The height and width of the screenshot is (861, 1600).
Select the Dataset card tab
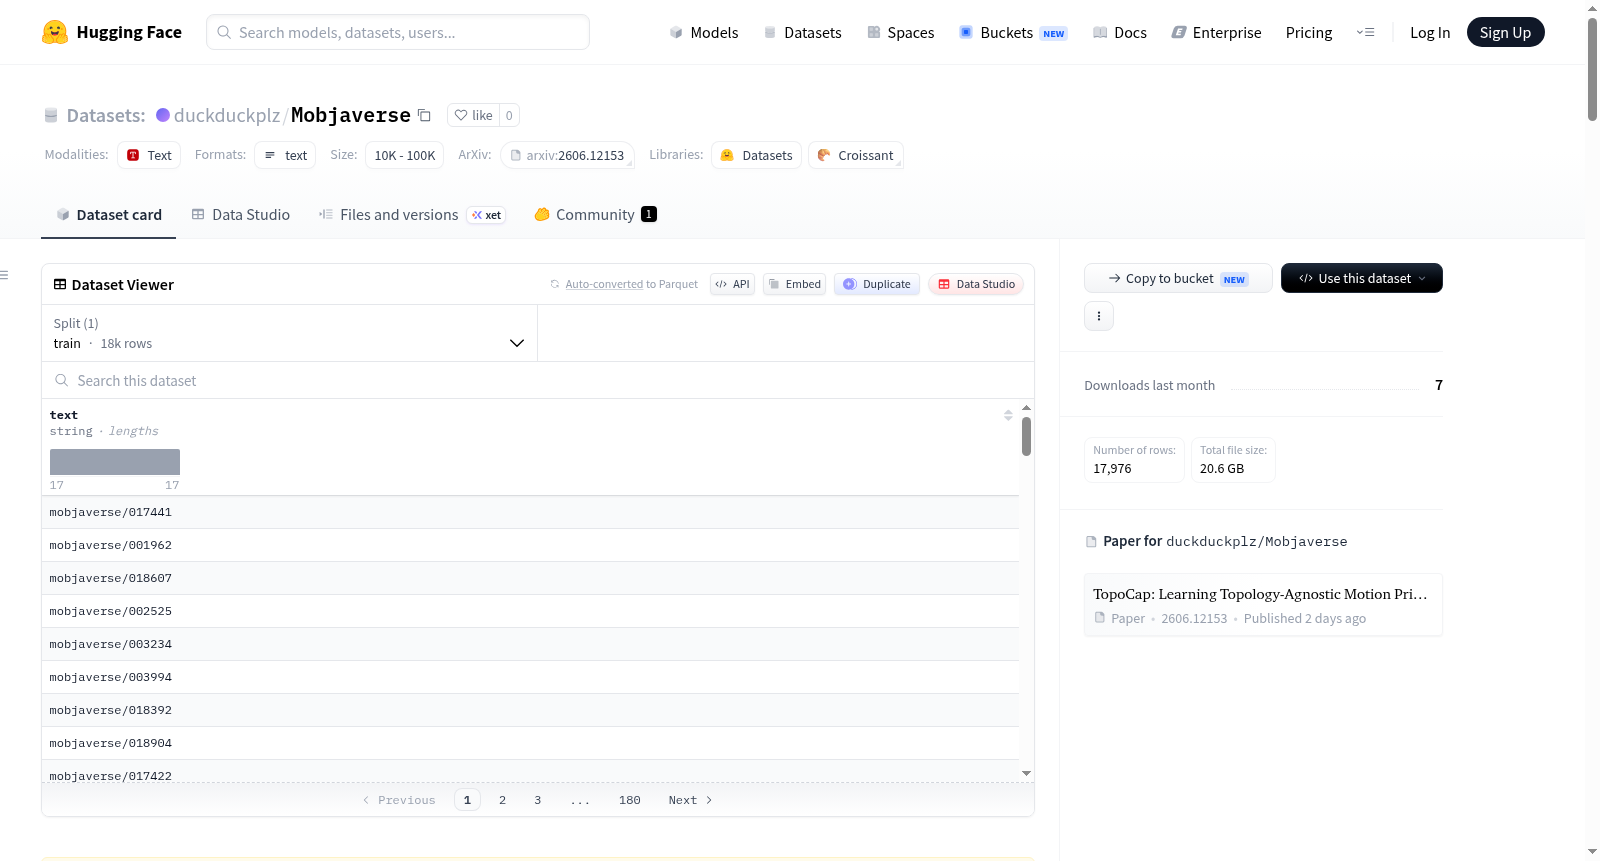[109, 215]
